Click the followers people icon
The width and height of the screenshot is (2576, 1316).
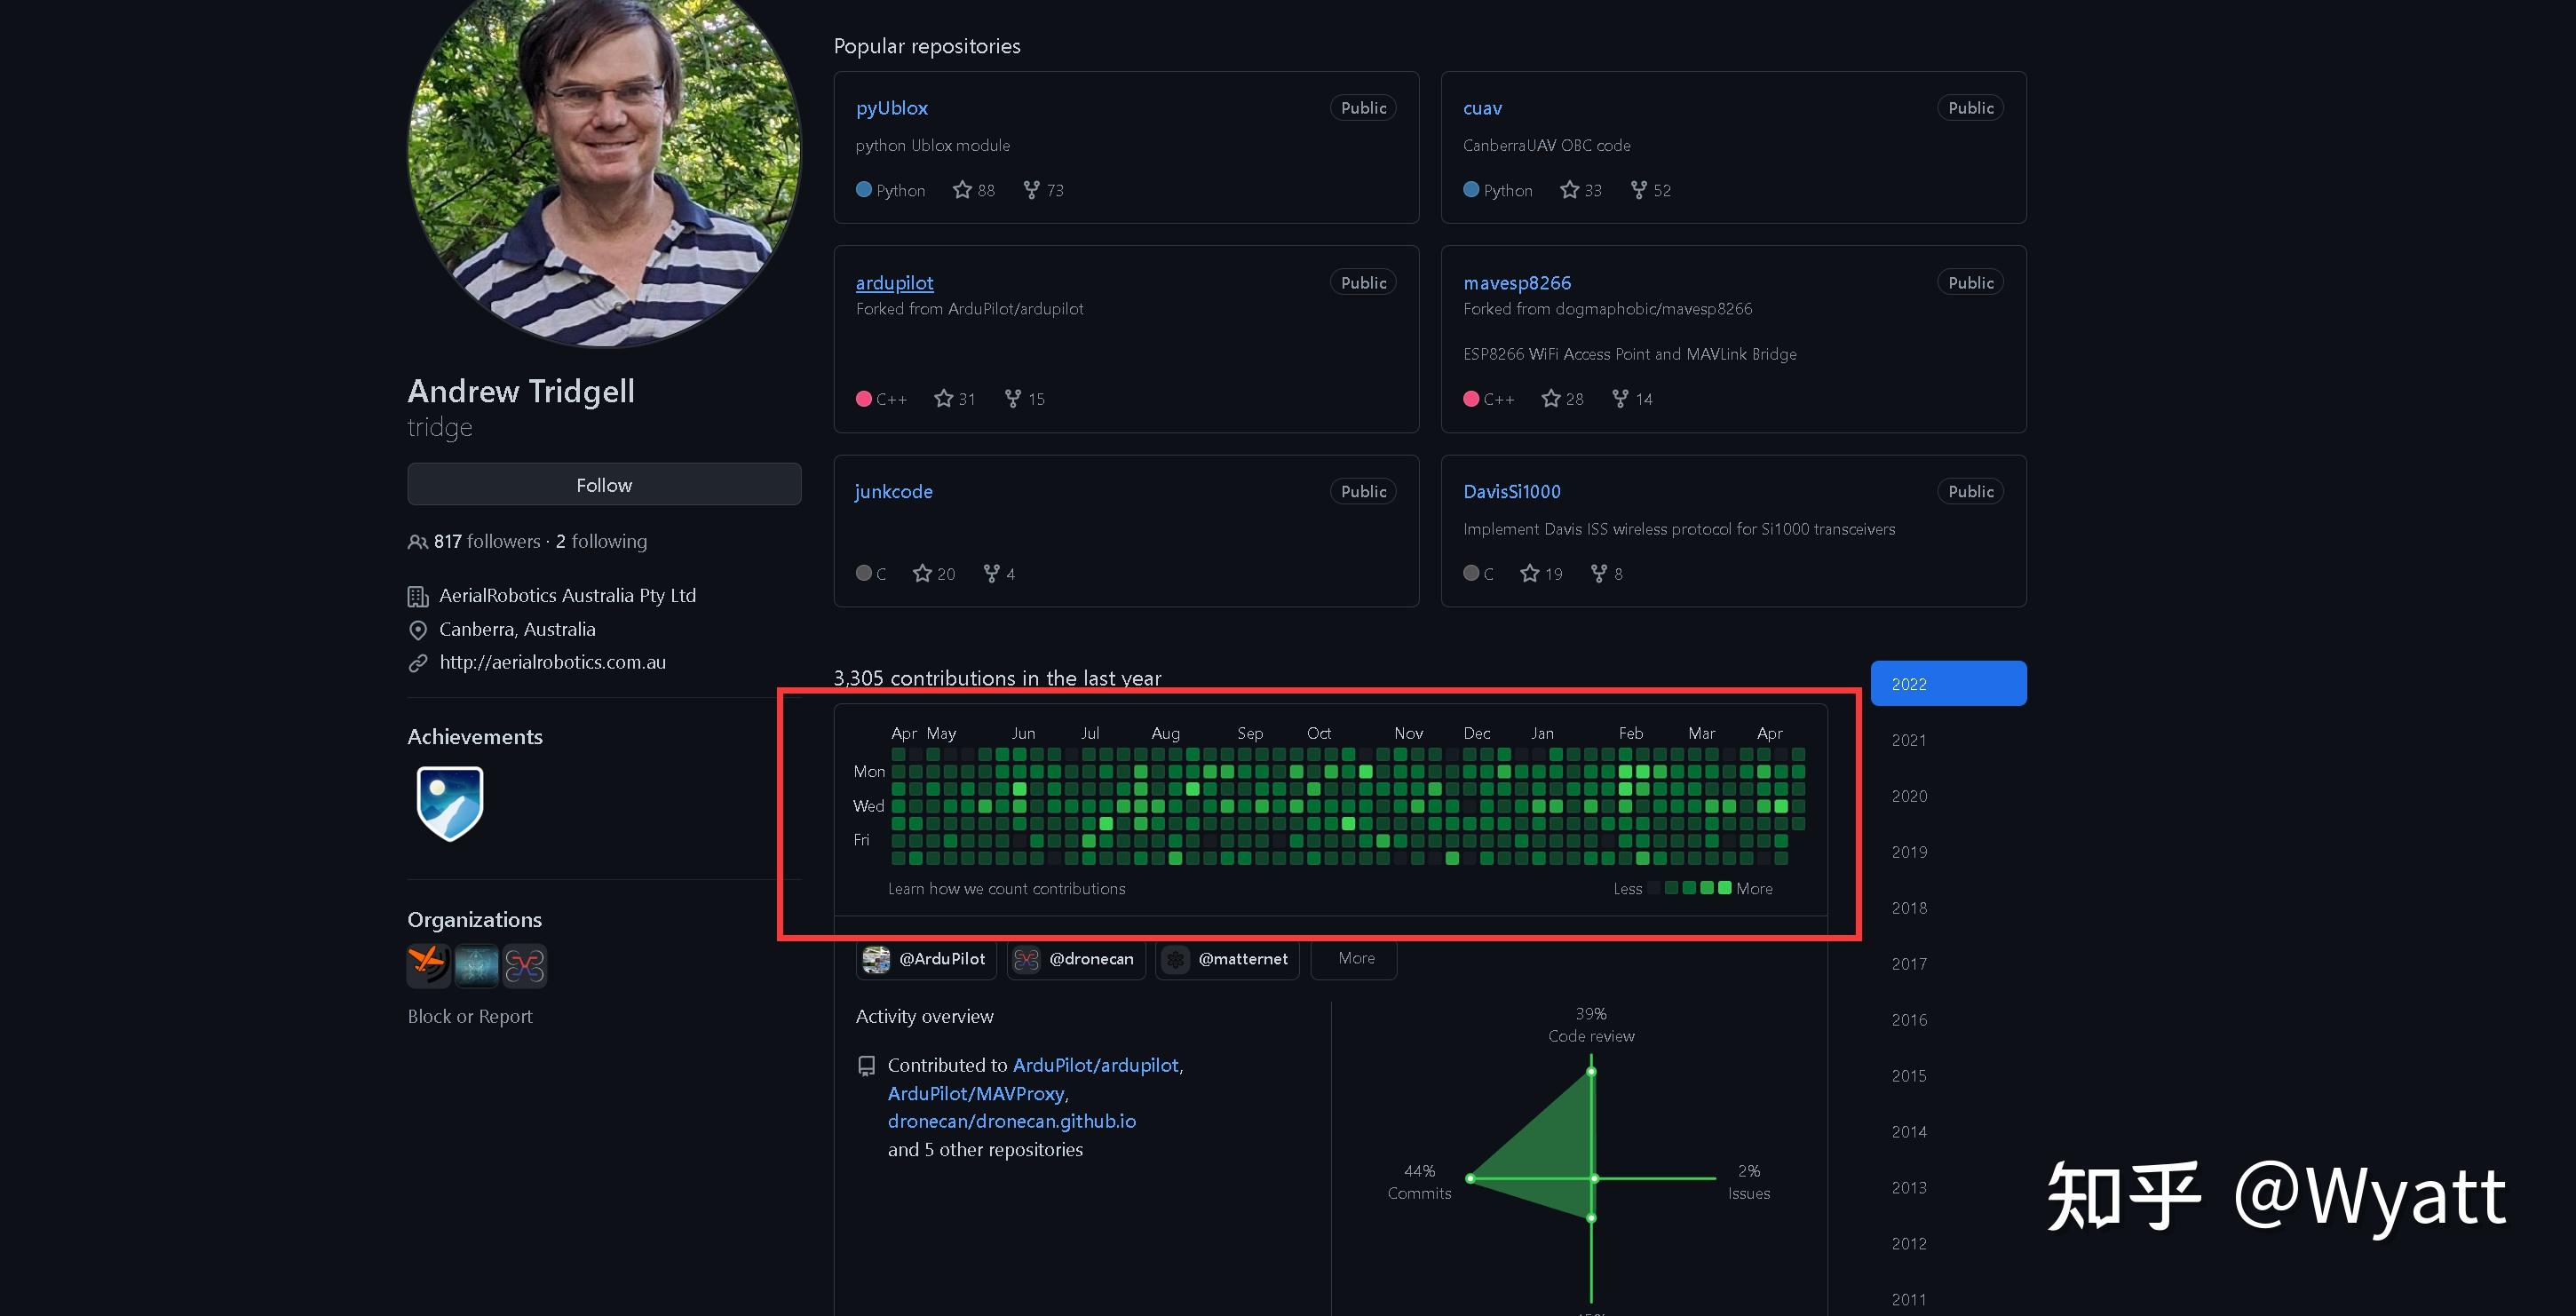(x=417, y=542)
